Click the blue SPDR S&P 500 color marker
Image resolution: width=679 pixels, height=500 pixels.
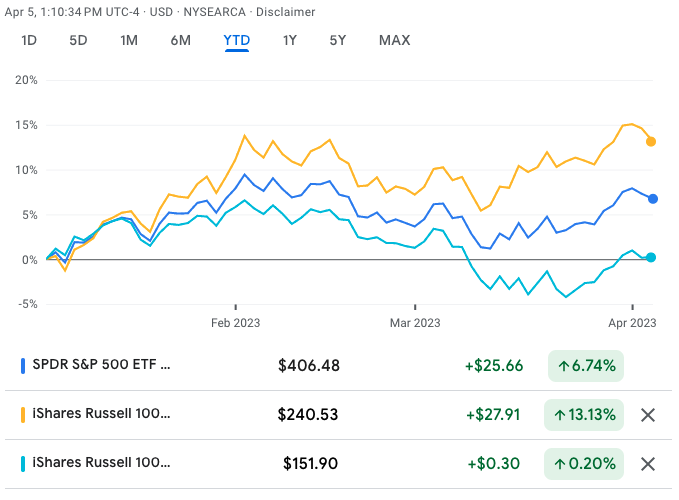pos(23,366)
